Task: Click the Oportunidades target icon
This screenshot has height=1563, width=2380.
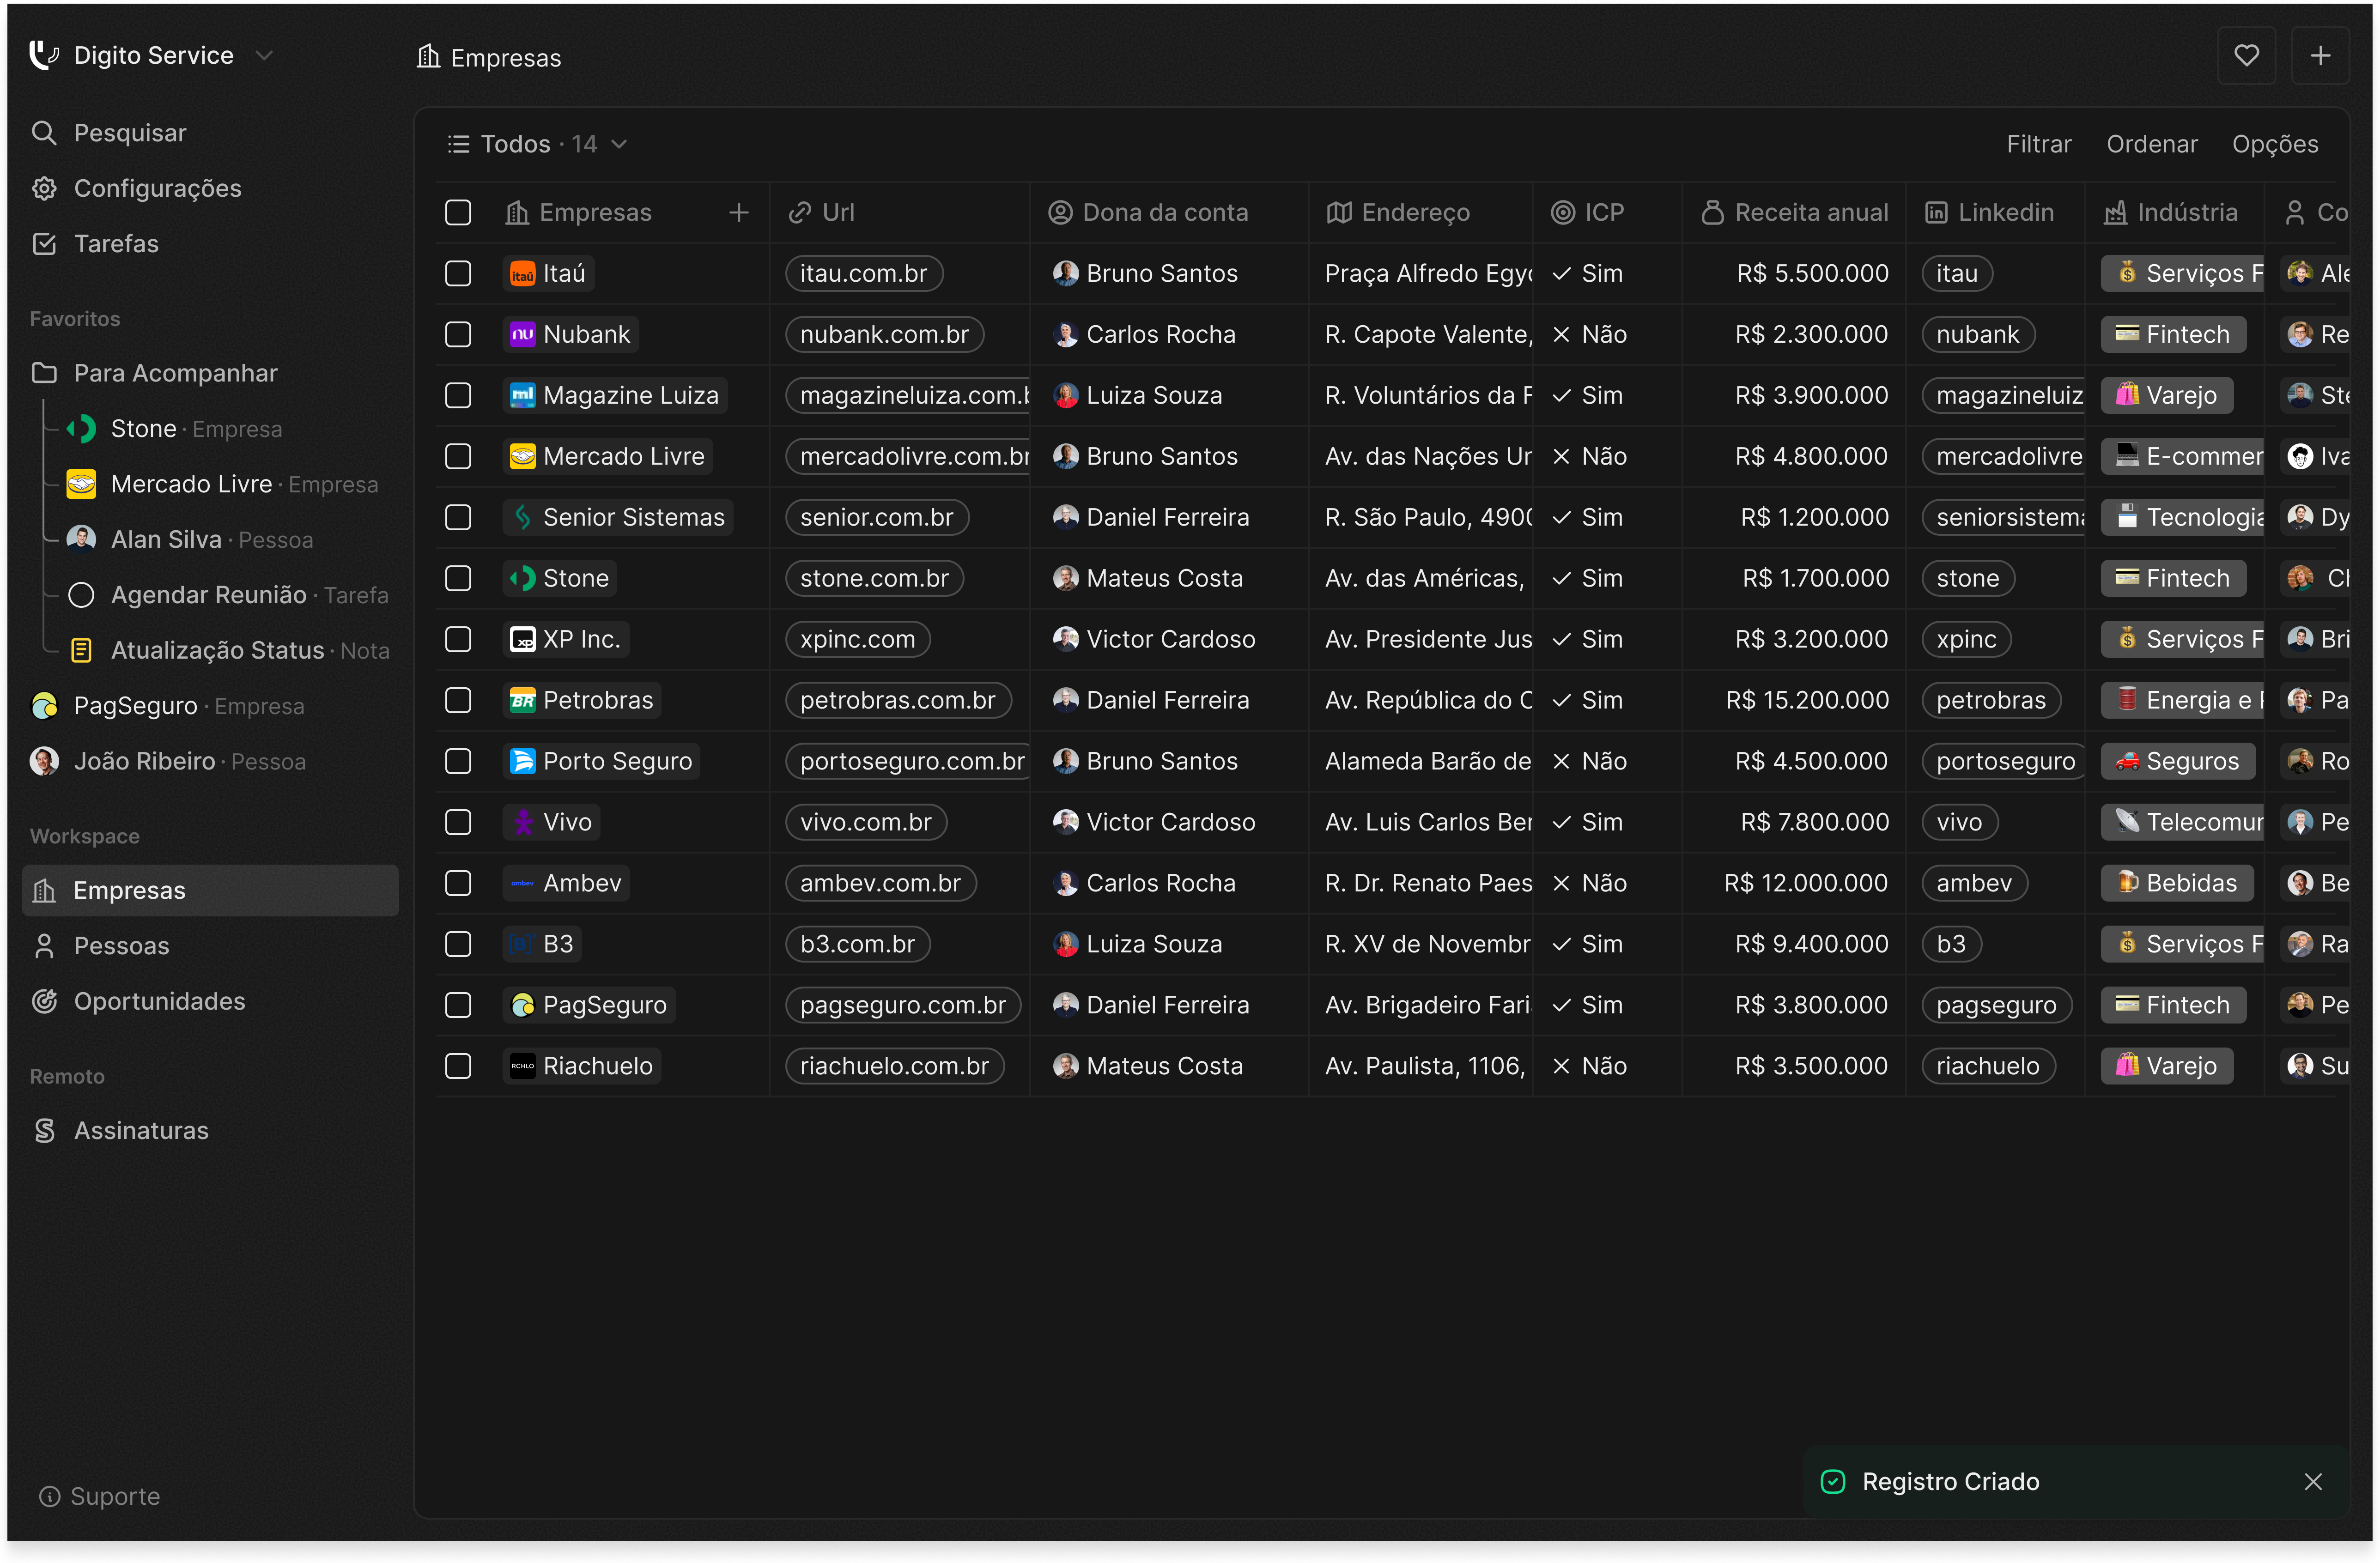Action: coord(44,1001)
